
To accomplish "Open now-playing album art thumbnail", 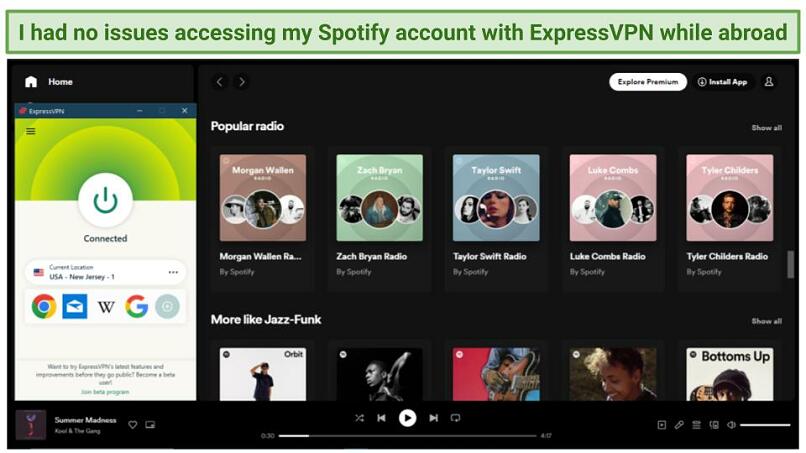I will pyautogui.click(x=31, y=425).
